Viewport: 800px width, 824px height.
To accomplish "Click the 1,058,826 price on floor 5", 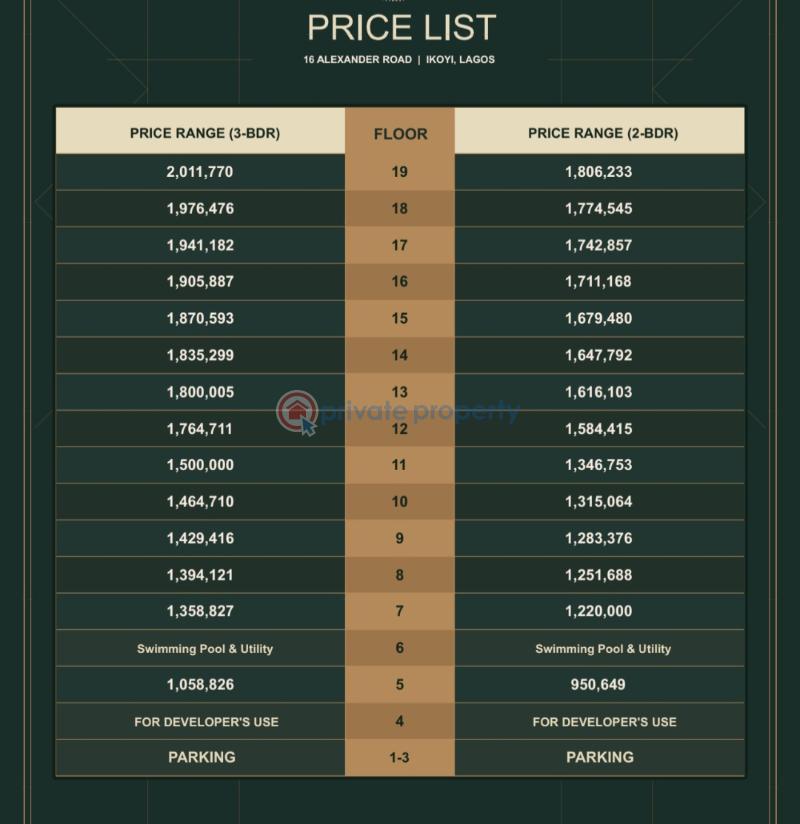I will (200, 685).
